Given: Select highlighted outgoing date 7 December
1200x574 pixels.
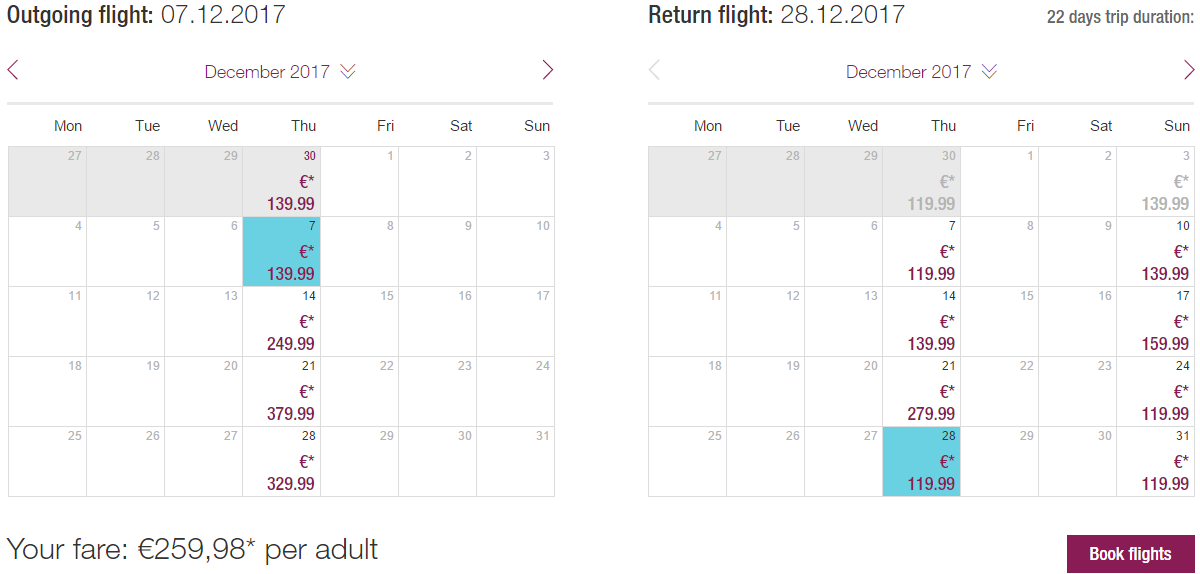Looking at the screenshot, I should 282,252.
